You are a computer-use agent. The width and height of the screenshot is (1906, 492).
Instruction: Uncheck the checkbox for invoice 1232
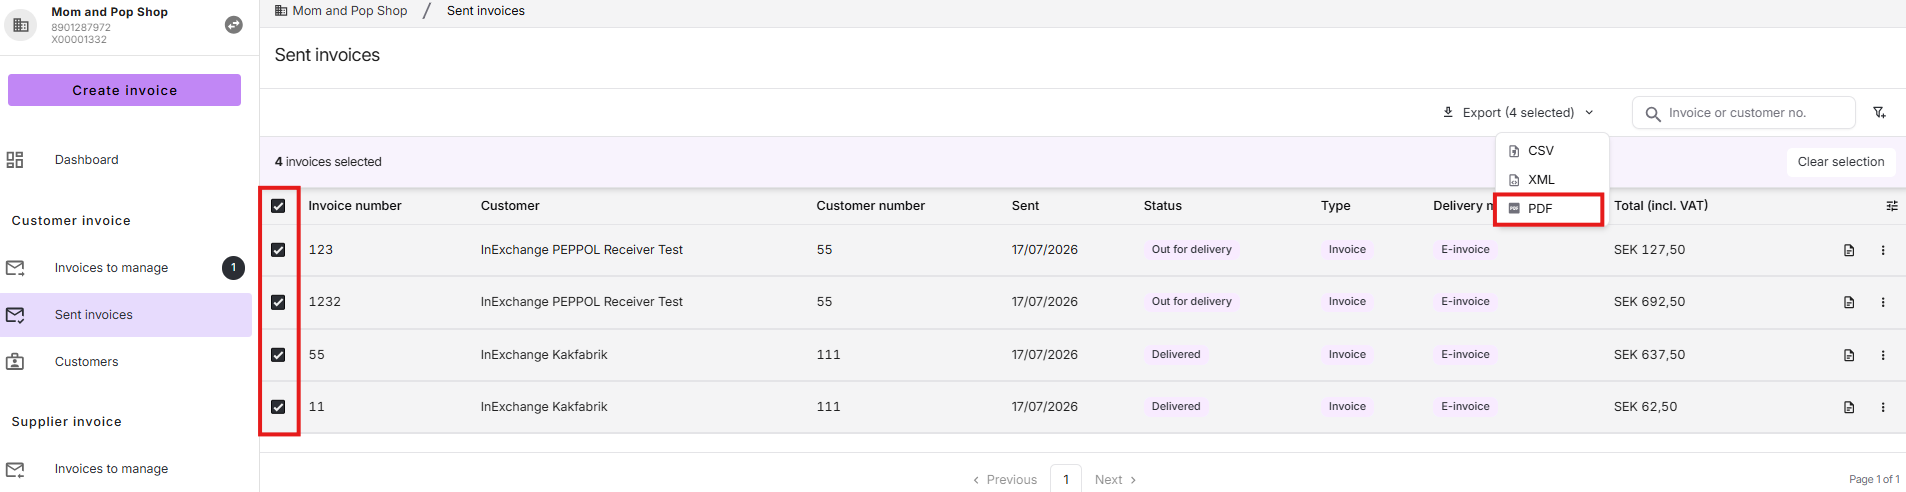point(278,302)
